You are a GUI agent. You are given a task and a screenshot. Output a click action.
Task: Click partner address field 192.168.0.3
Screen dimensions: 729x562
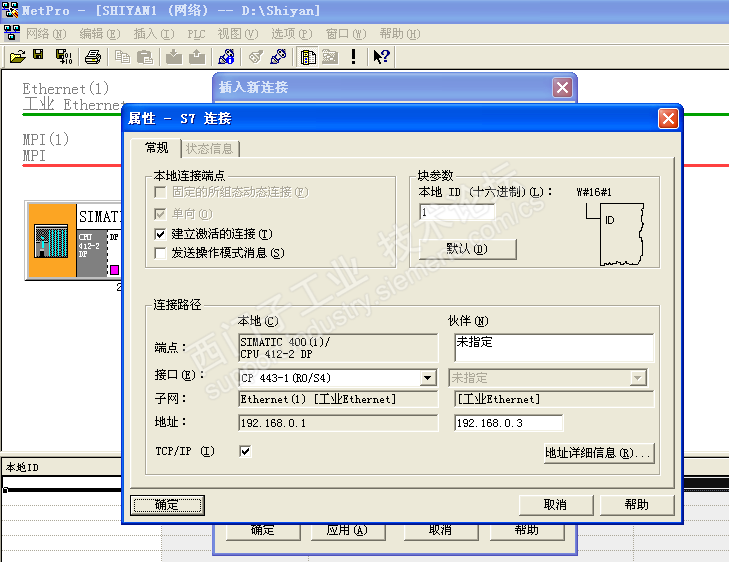click(508, 423)
